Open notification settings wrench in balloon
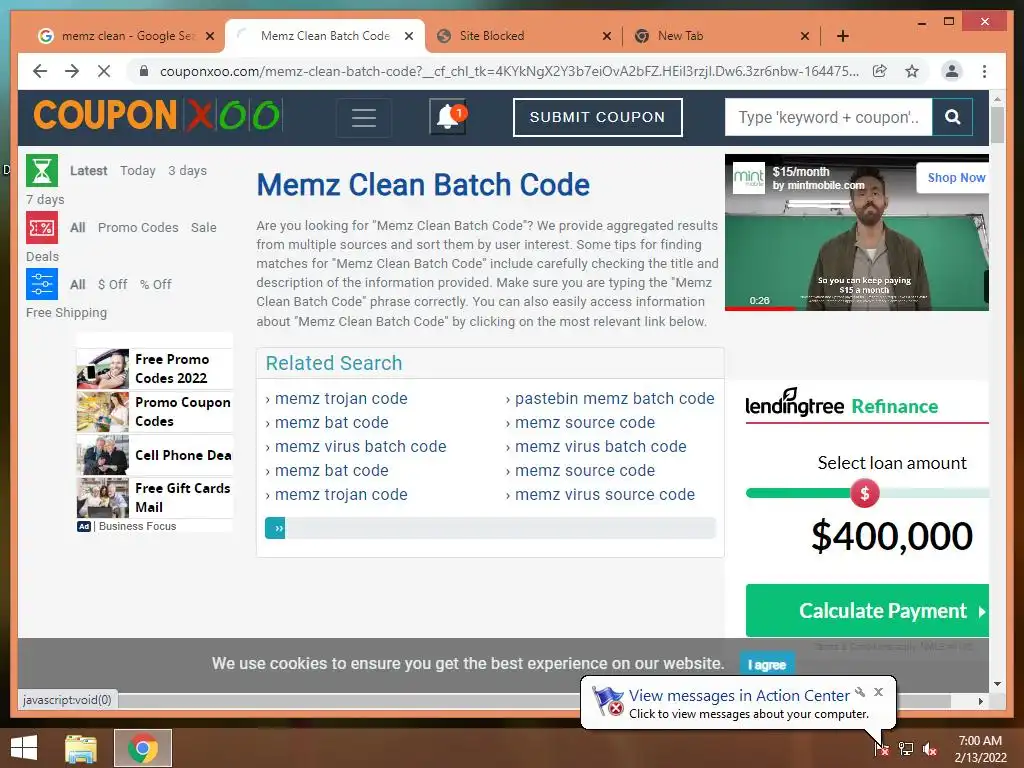This screenshot has height=768, width=1024. pyautogui.click(x=860, y=692)
